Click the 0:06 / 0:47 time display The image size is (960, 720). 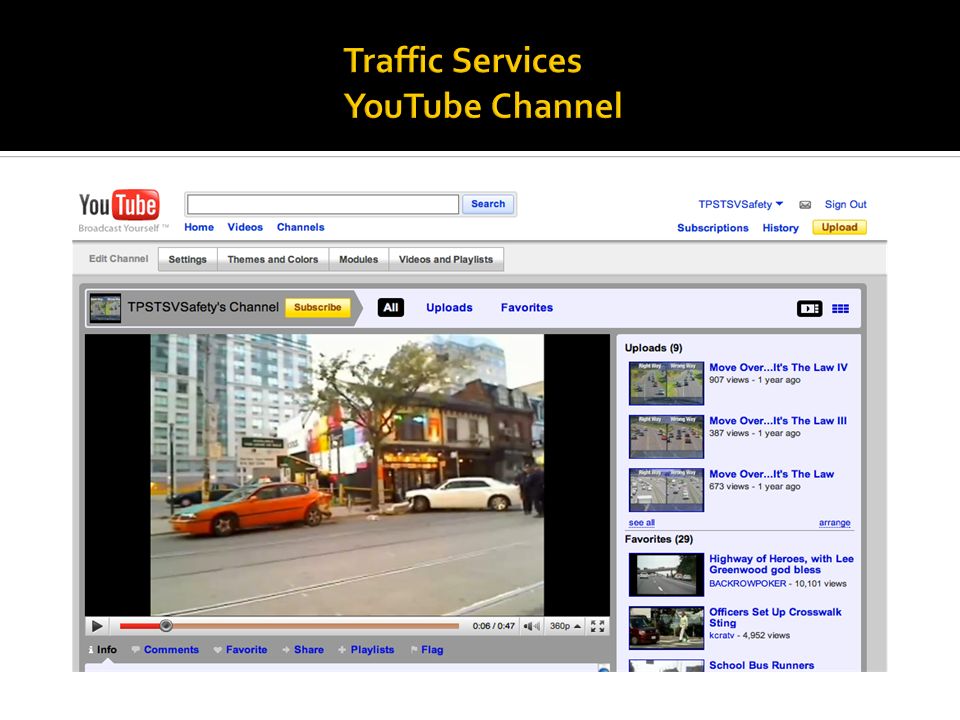point(493,626)
